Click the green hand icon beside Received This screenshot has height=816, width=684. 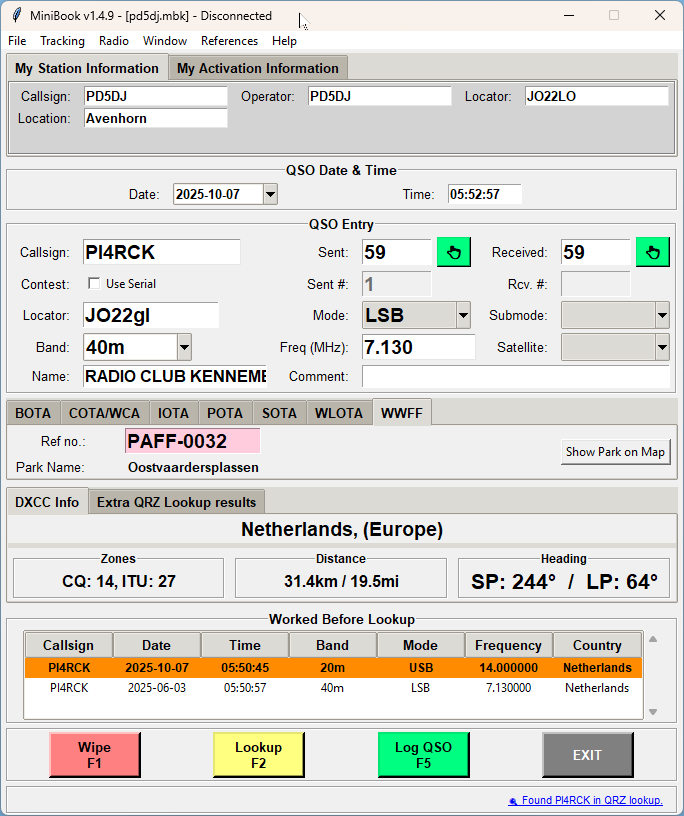[x=653, y=253]
